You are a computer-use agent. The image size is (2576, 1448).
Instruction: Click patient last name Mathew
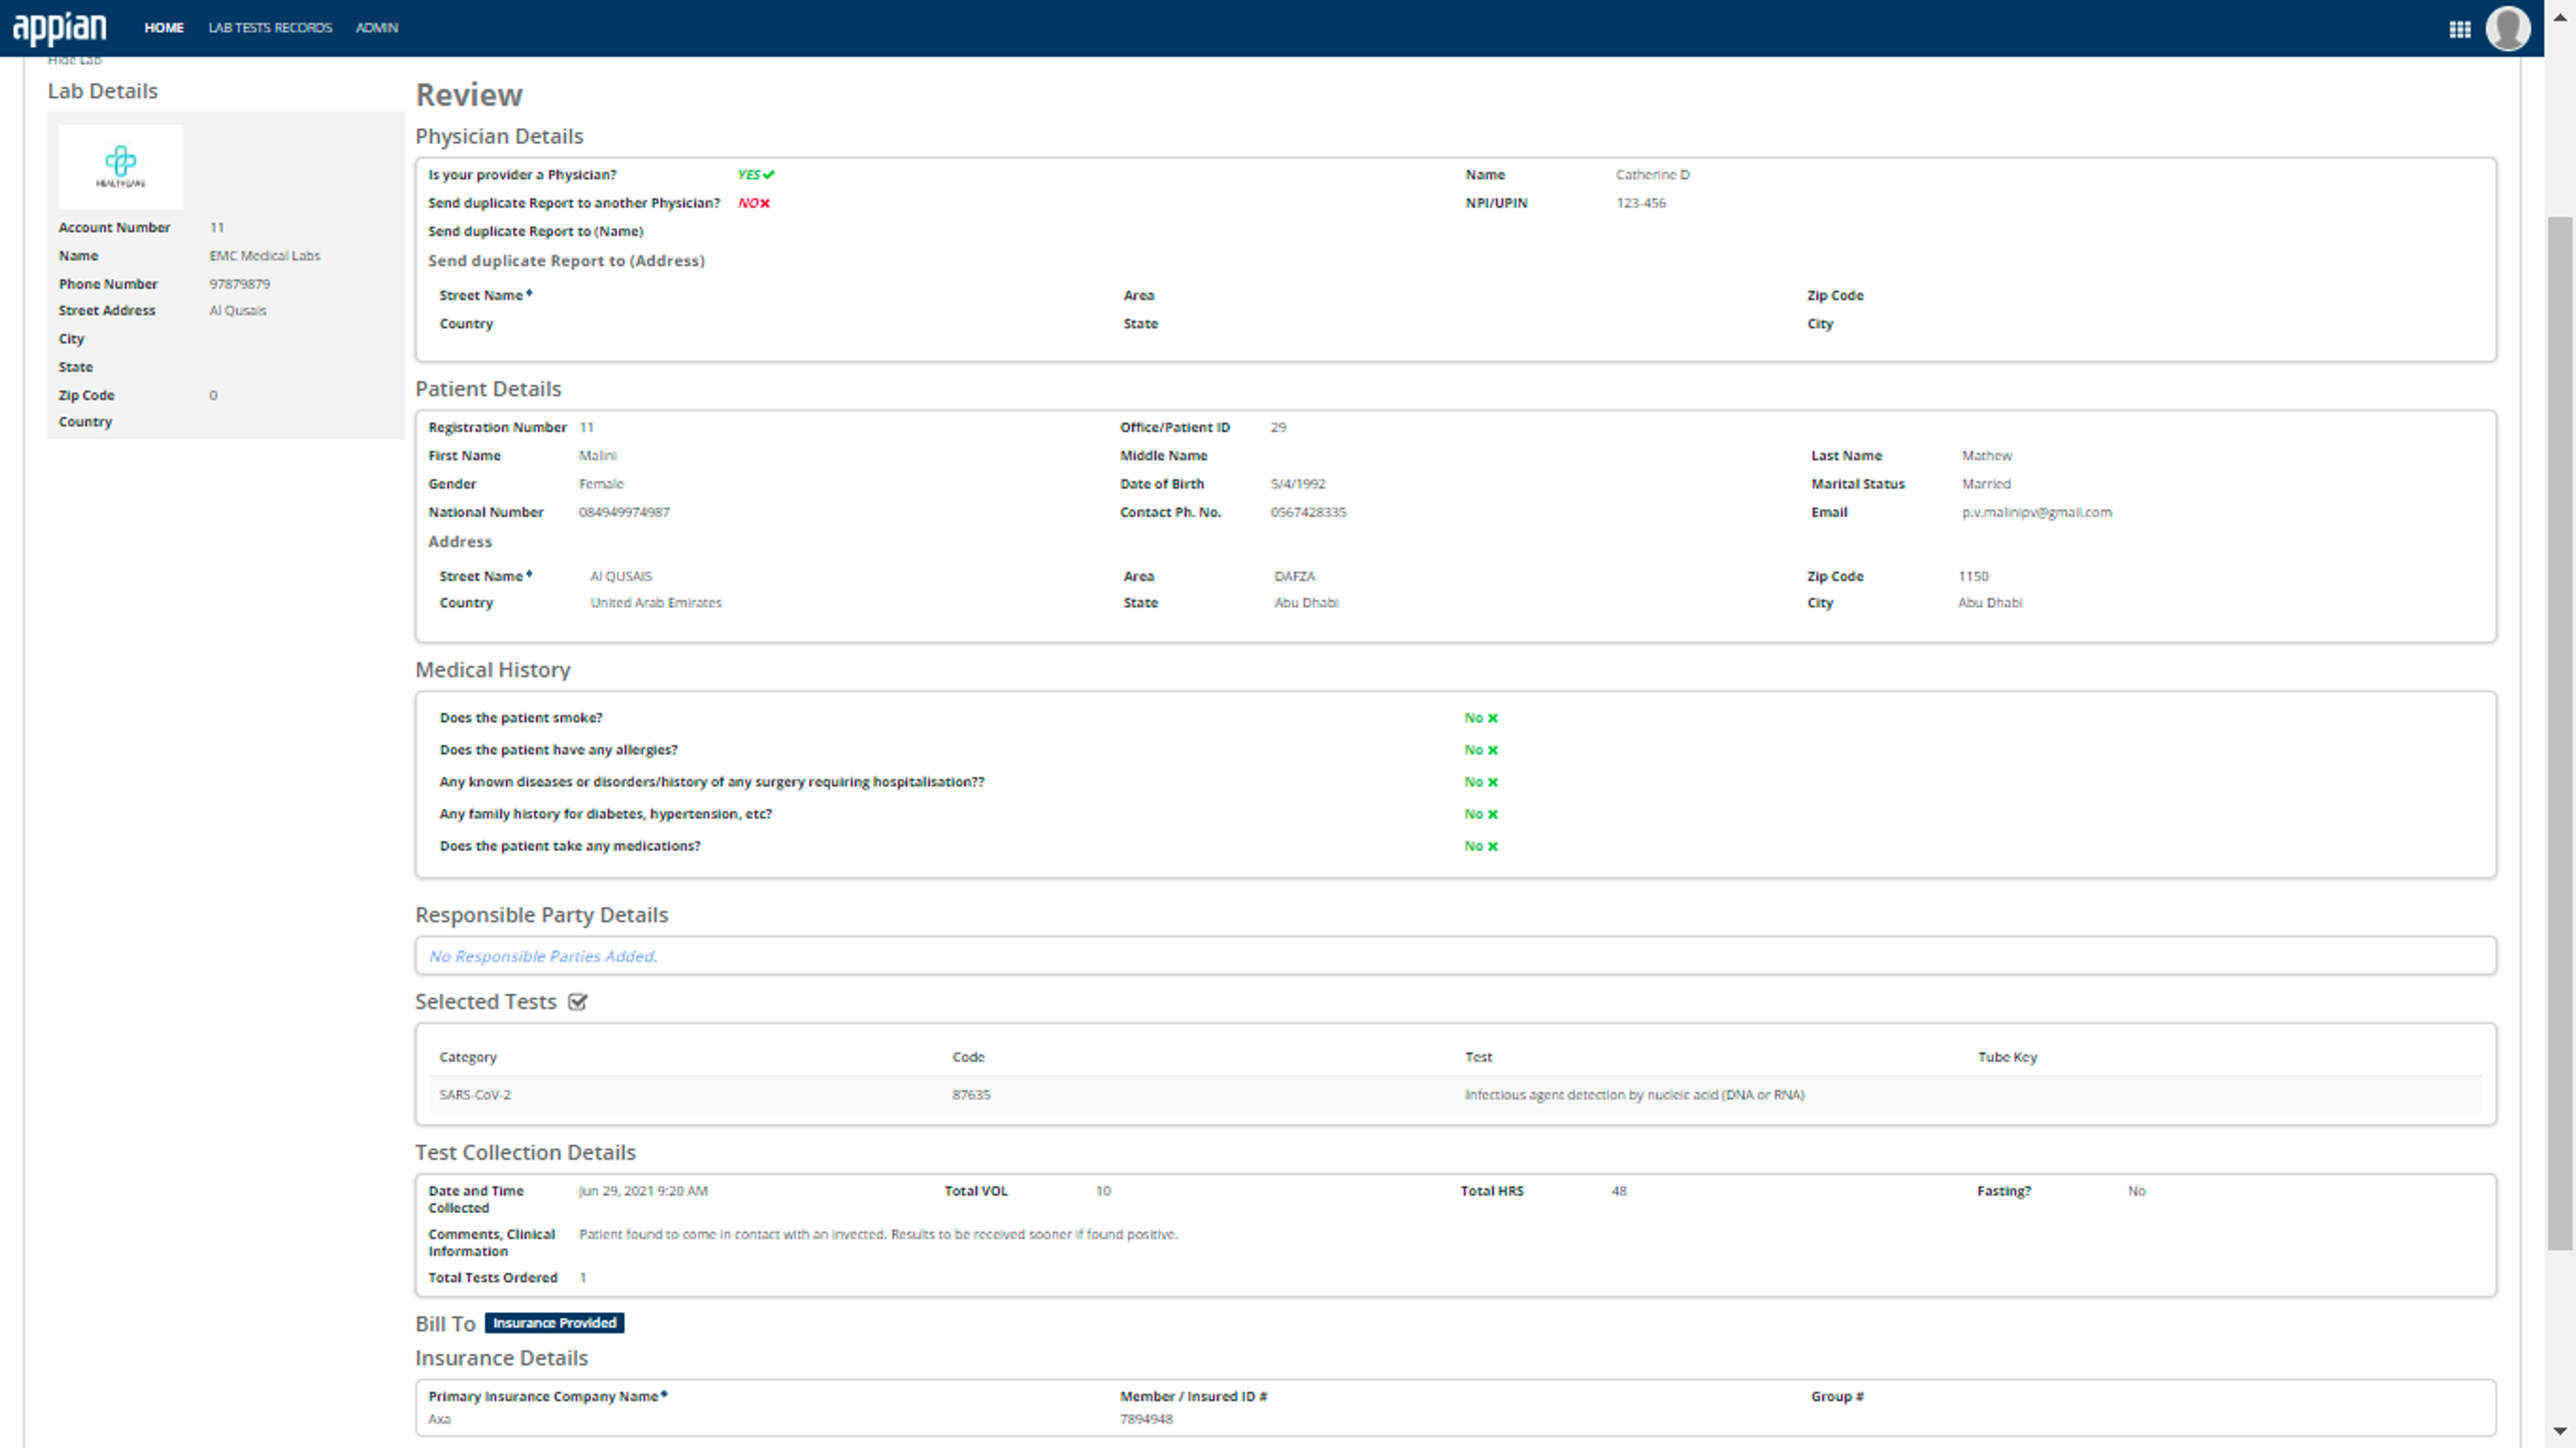click(x=1987, y=456)
